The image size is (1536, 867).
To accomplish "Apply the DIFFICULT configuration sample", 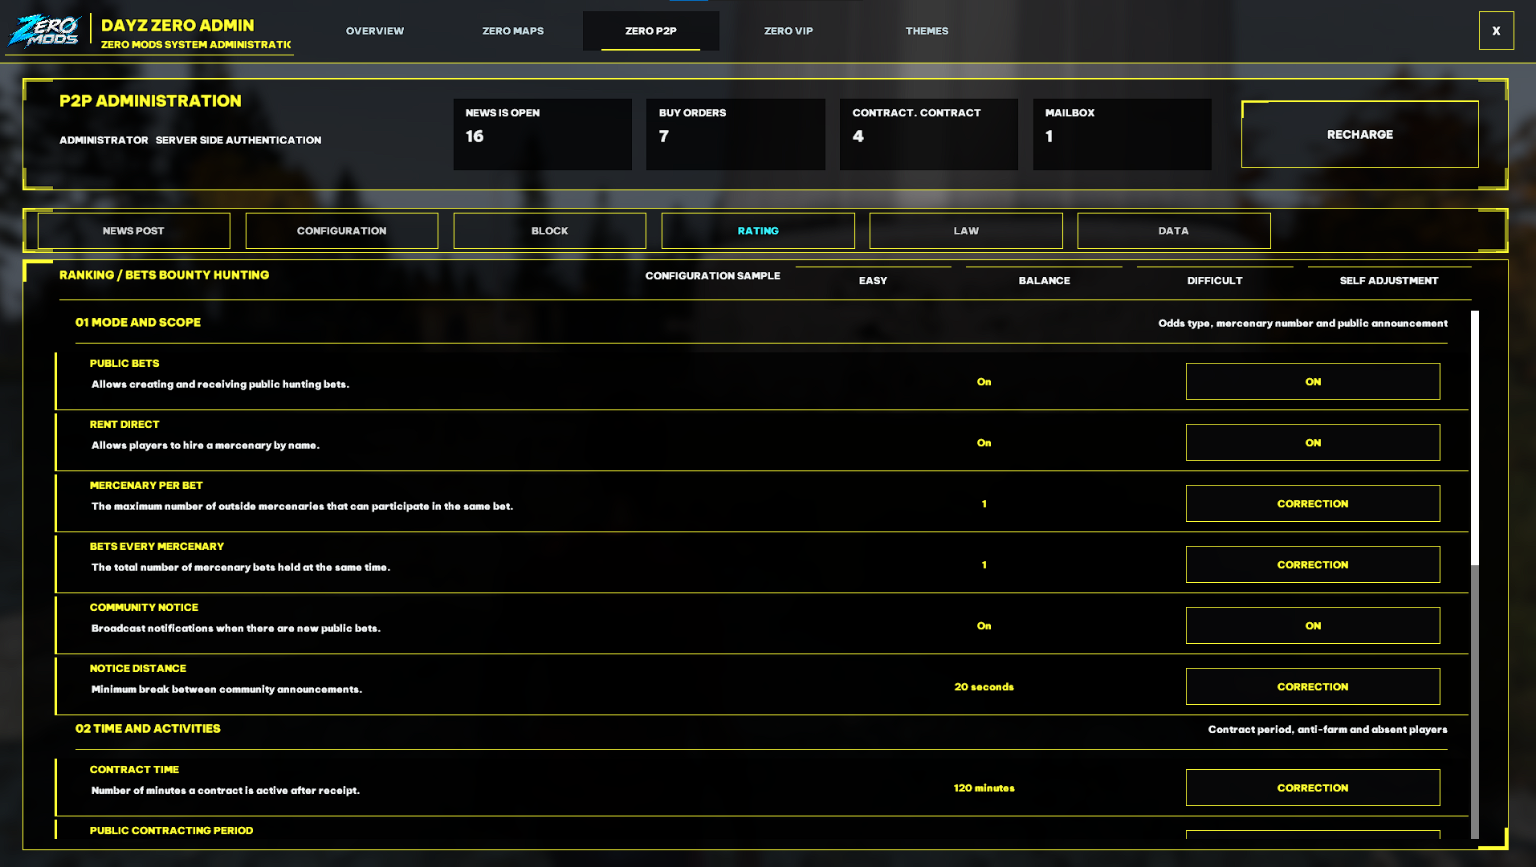I will point(1215,280).
